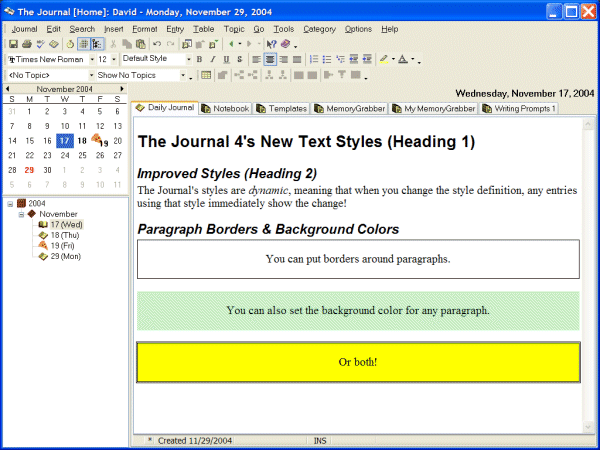Viewport: 600px width, 450px height.
Task: Click the Save icon in the toolbar
Action: tap(13, 45)
